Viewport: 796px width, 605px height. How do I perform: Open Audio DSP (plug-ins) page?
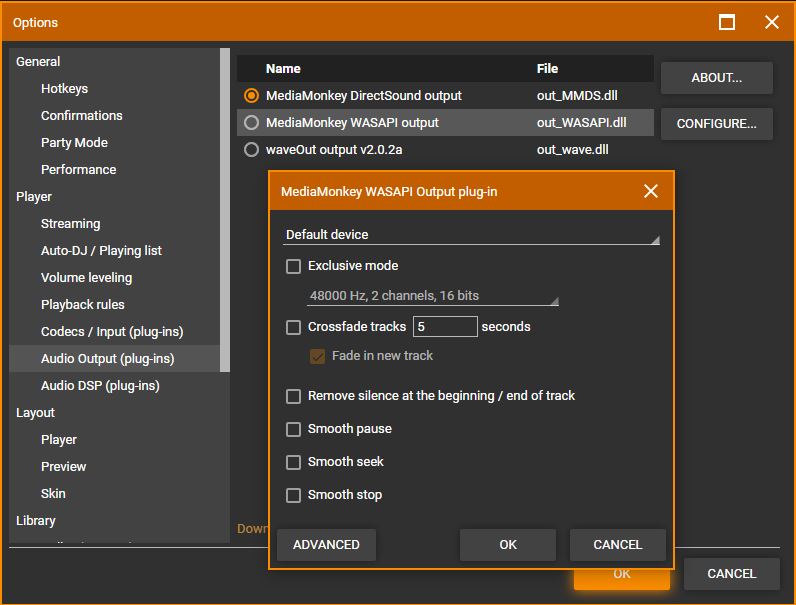point(100,386)
